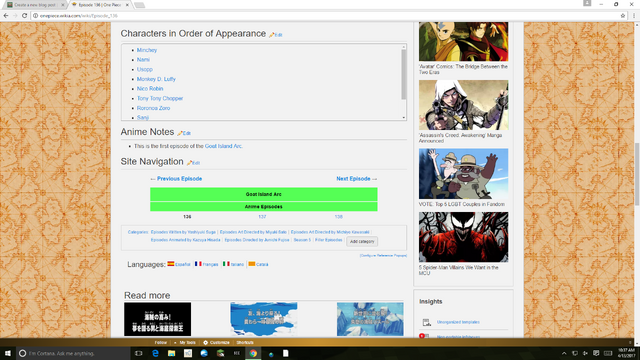This screenshot has width=640, height=360.
Task: Open the Tony Tony Chopper link
Action: [160, 98]
